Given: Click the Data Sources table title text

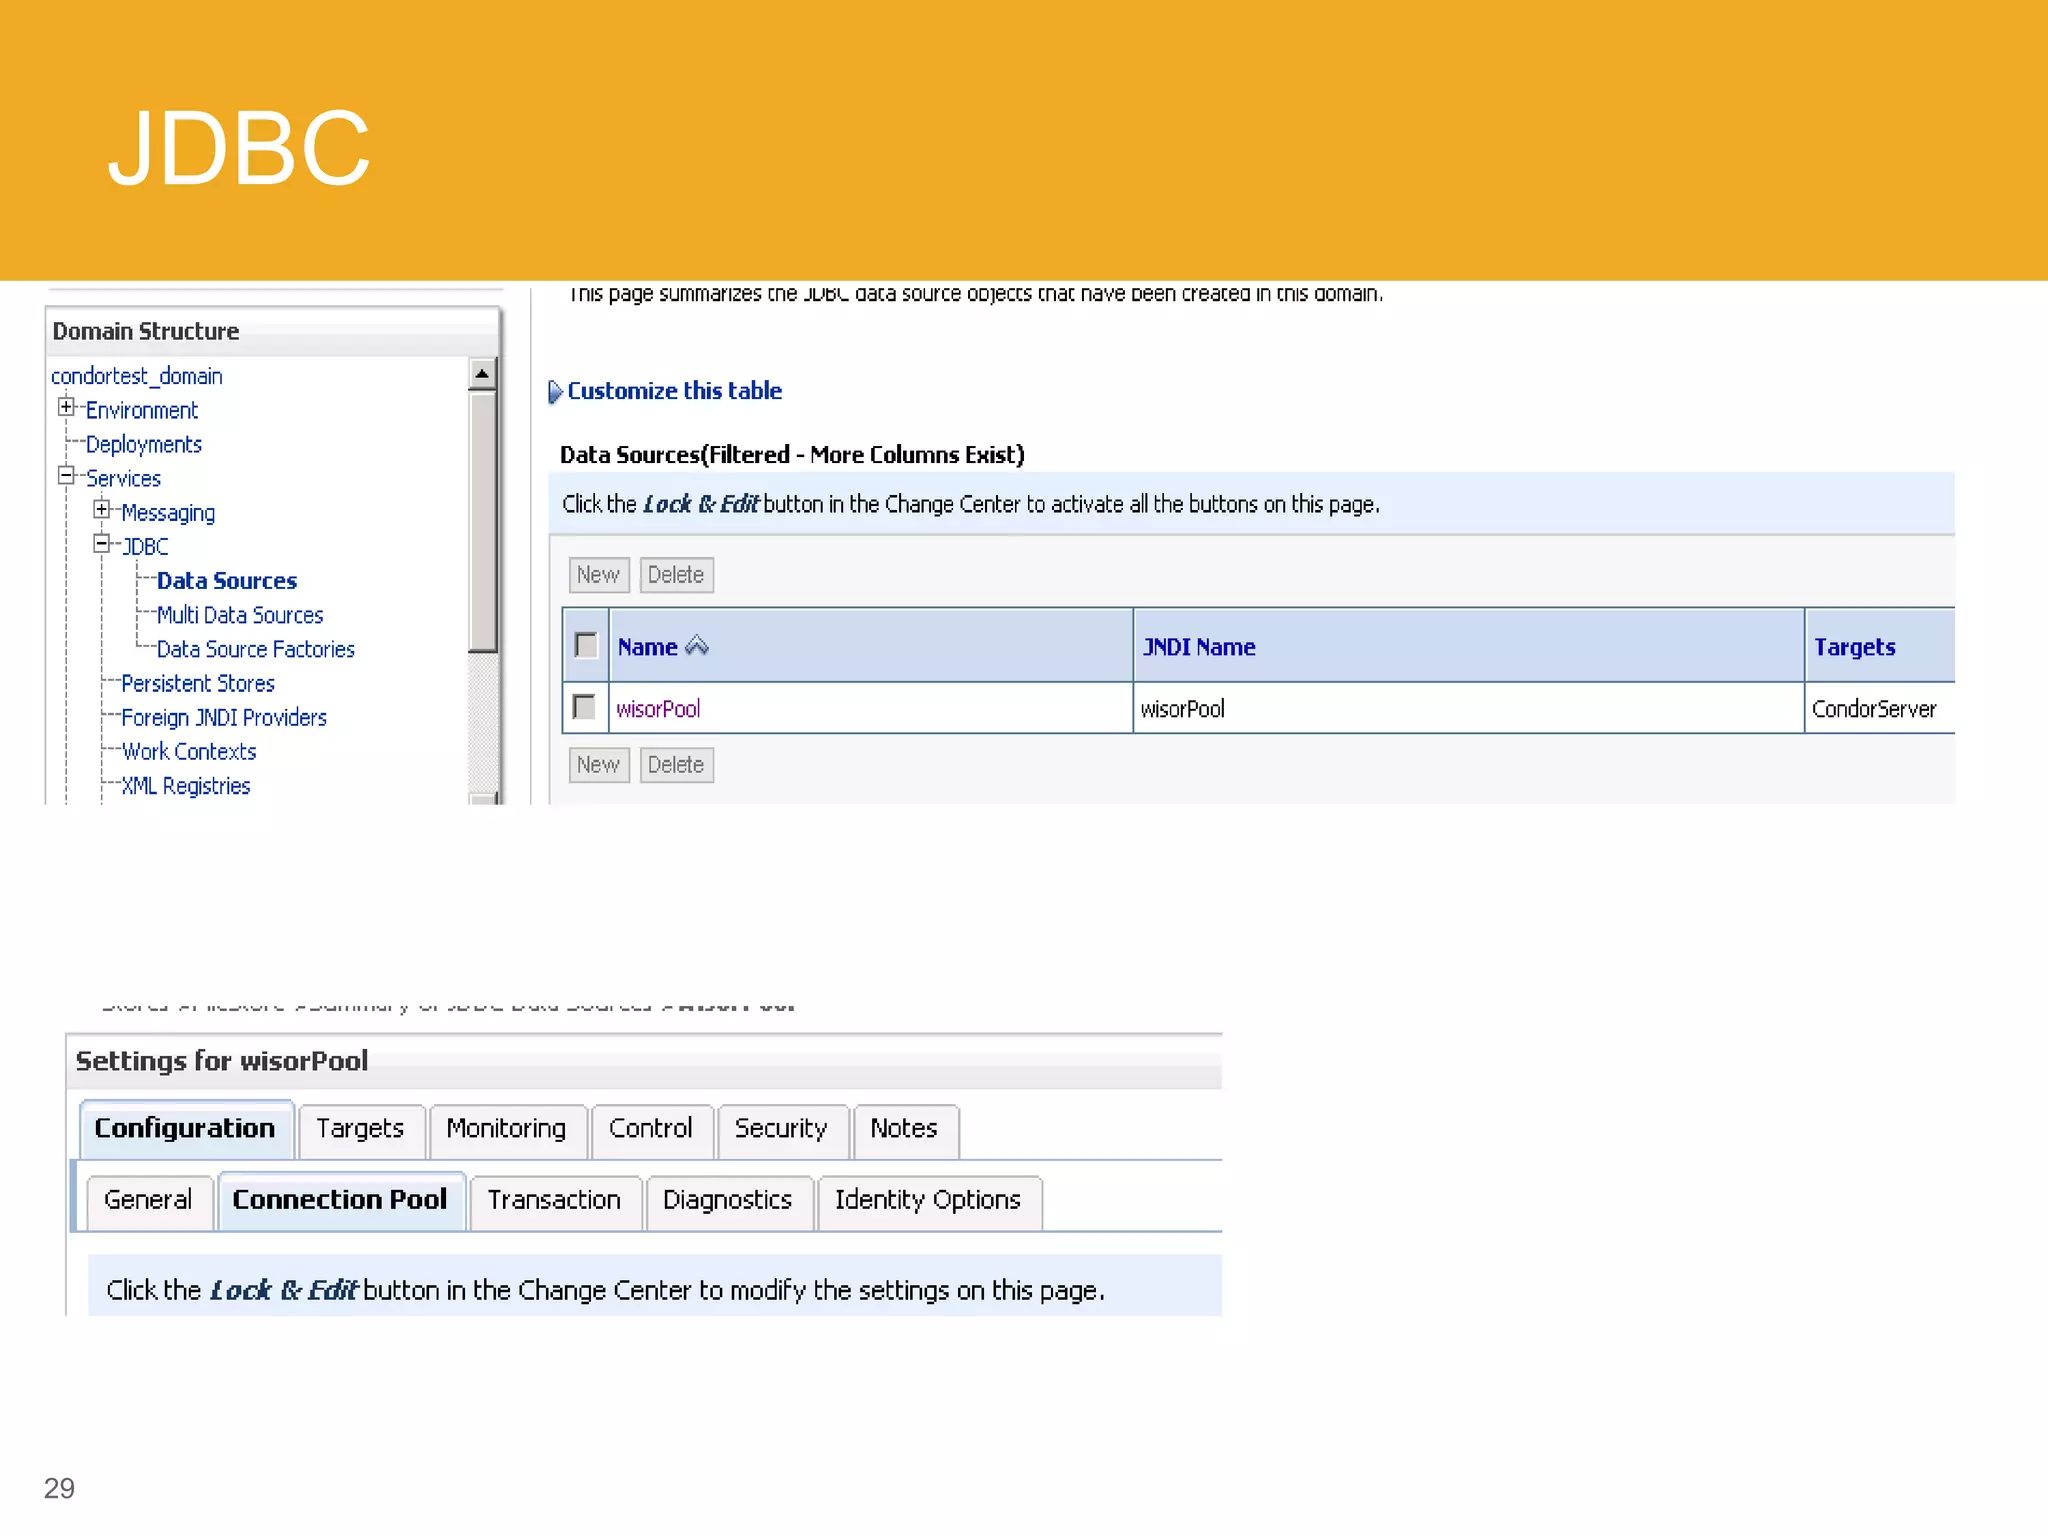Looking at the screenshot, I should pyautogui.click(x=792, y=455).
